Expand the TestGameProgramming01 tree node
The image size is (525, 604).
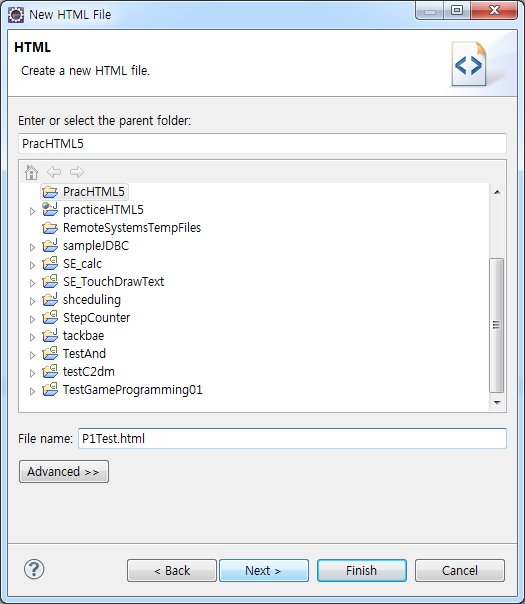click(32, 391)
